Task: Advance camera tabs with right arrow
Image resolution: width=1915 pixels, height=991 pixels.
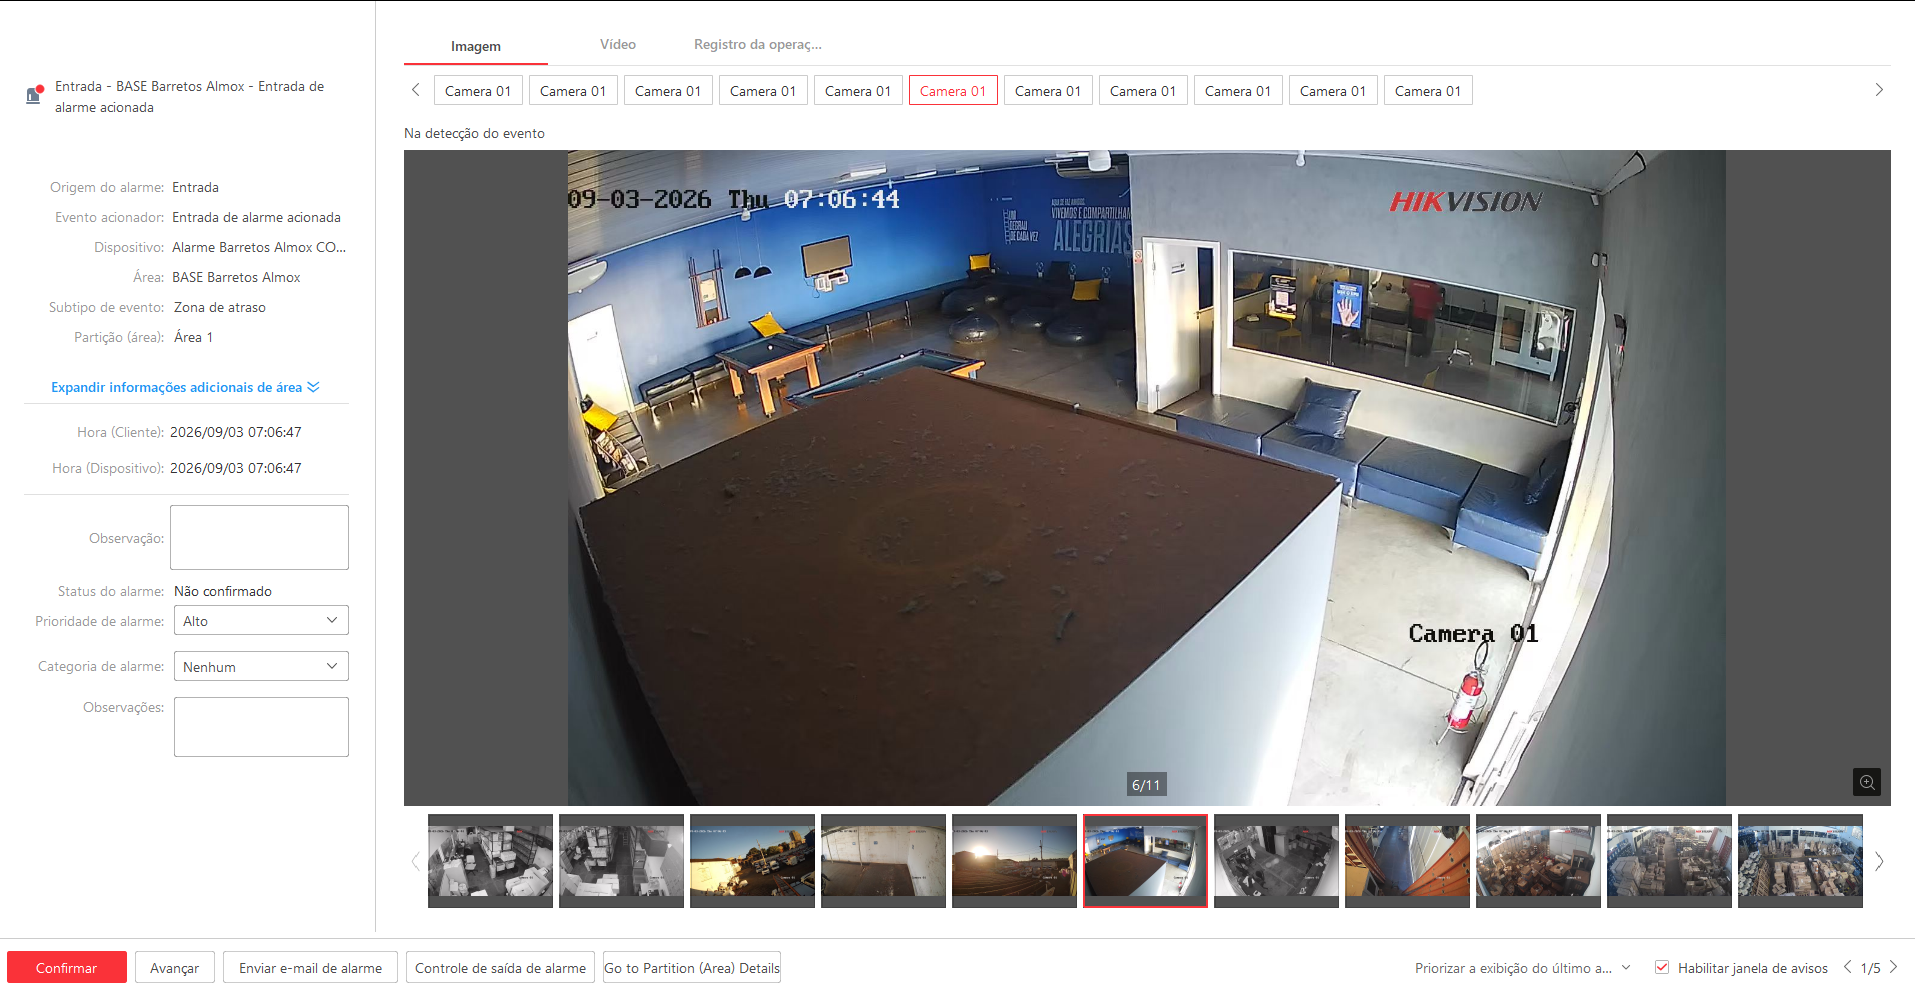Action: [1879, 90]
